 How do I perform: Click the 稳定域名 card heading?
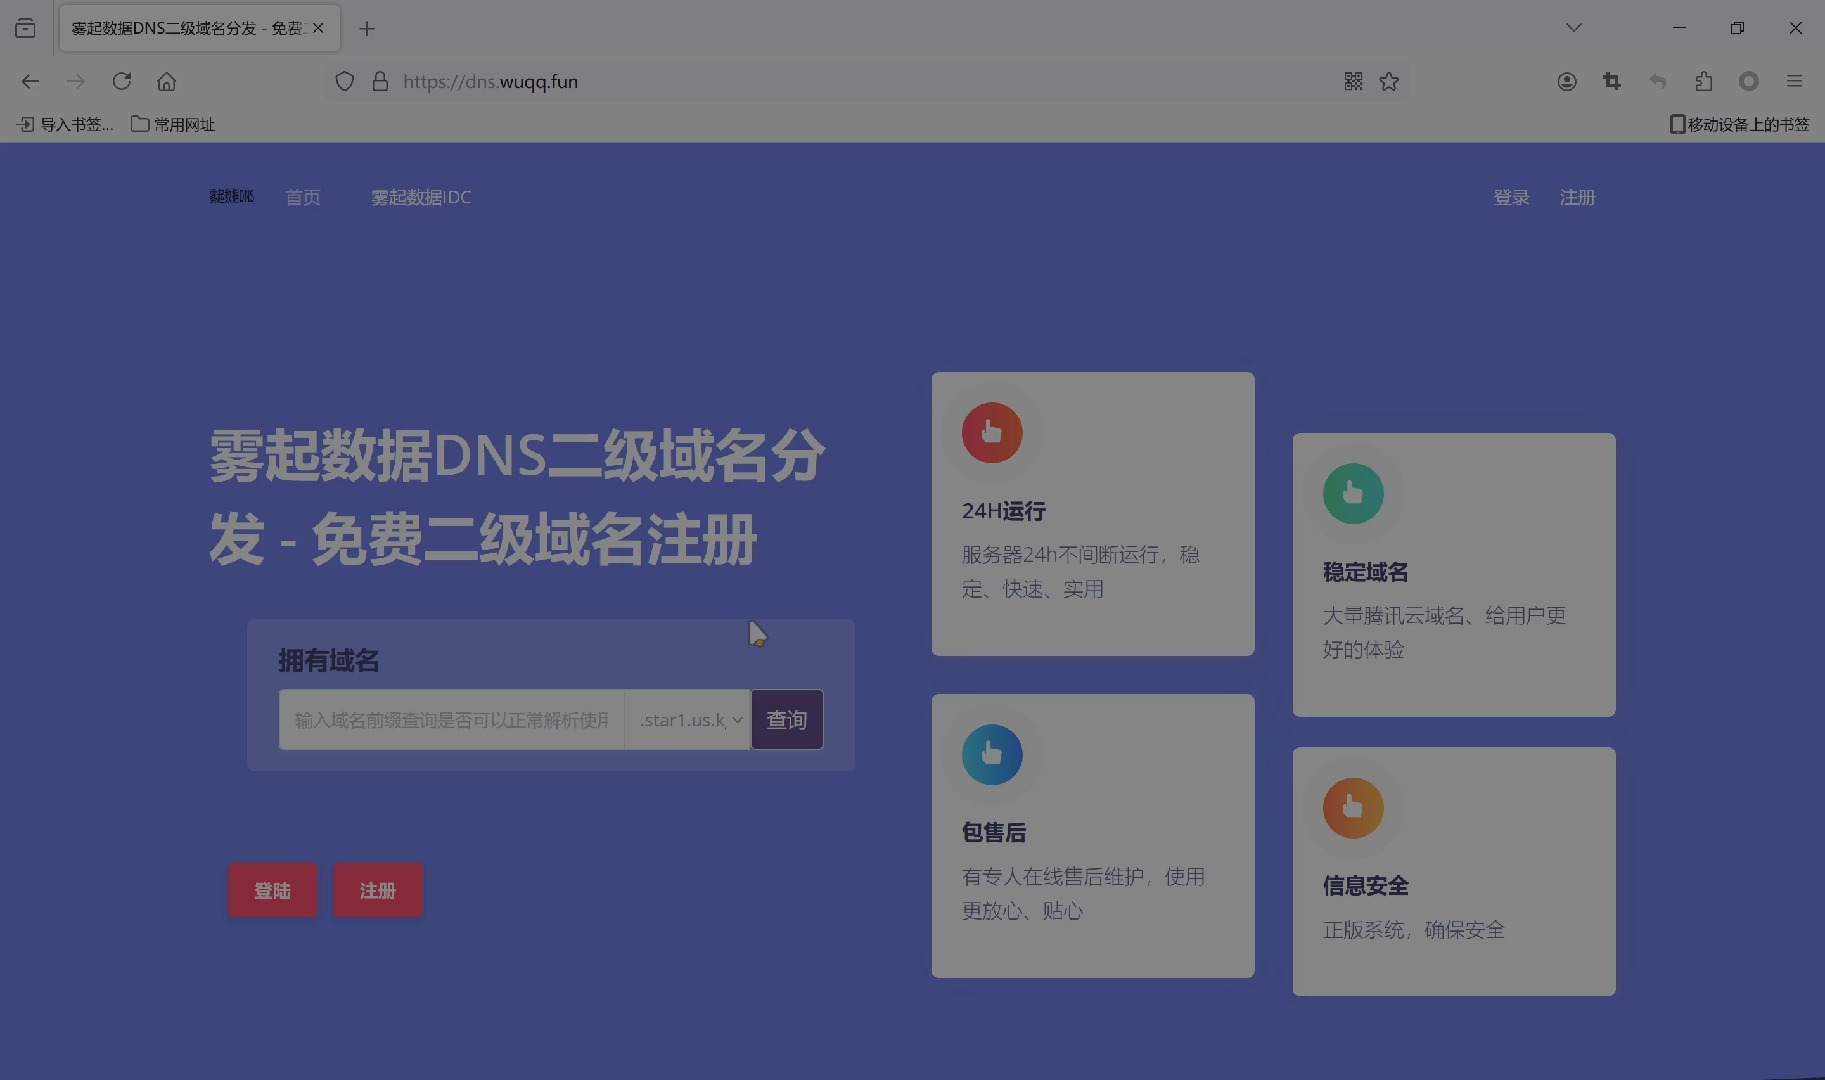1365,572
